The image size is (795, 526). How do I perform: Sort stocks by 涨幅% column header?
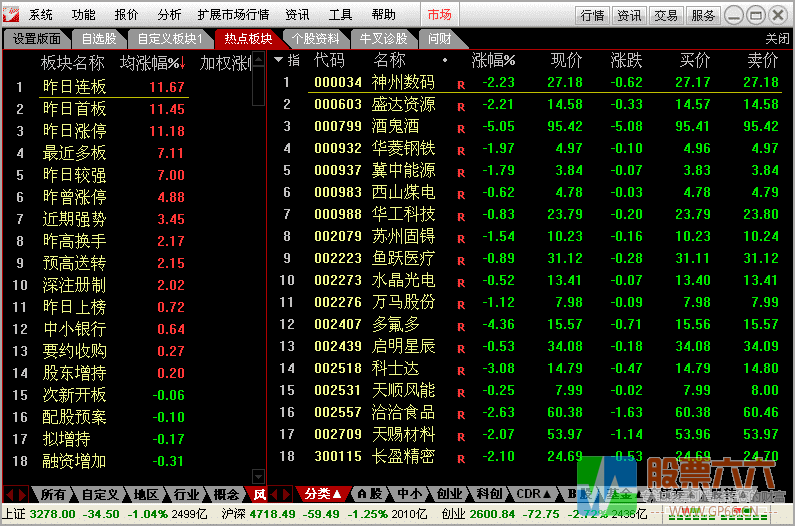(493, 60)
